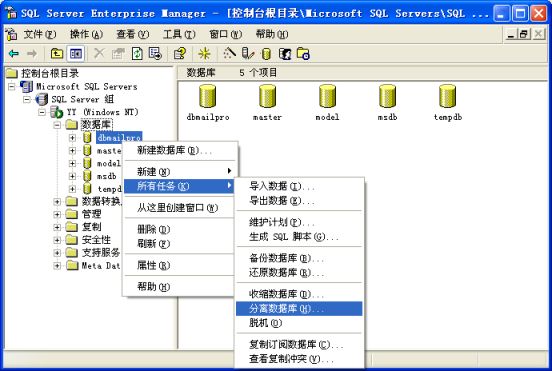
Task: Expand the 复制 folder node
Action: (57, 227)
